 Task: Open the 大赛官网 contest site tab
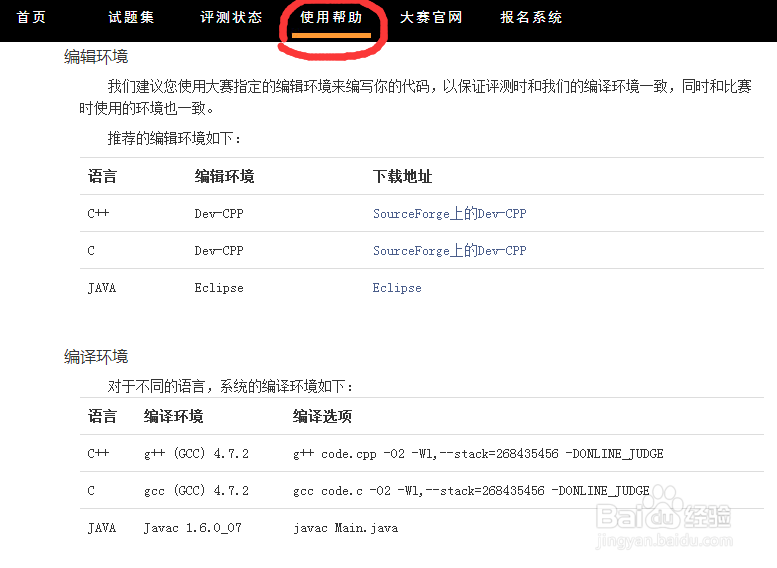coord(431,17)
